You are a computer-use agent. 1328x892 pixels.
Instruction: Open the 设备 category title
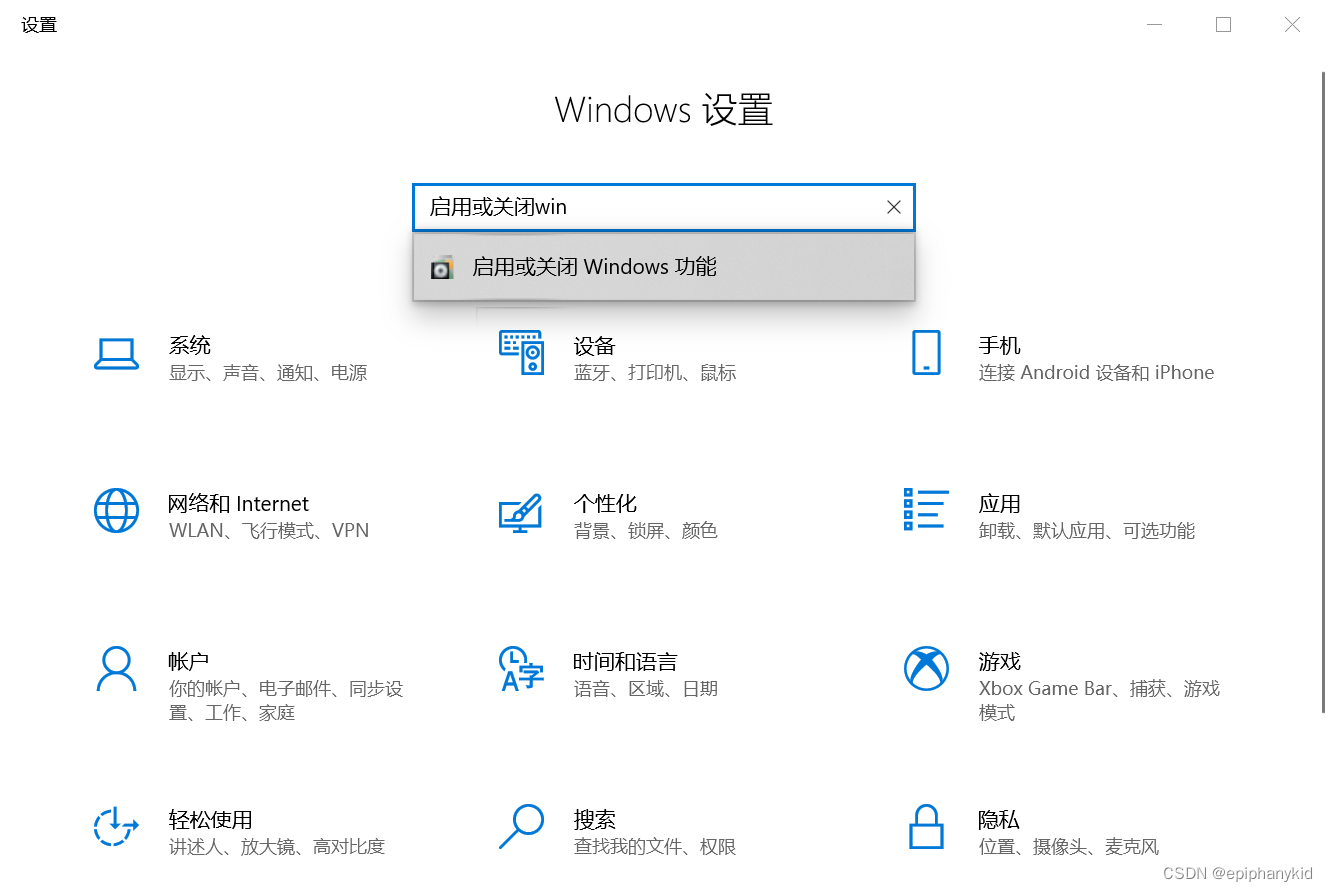click(x=594, y=346)
